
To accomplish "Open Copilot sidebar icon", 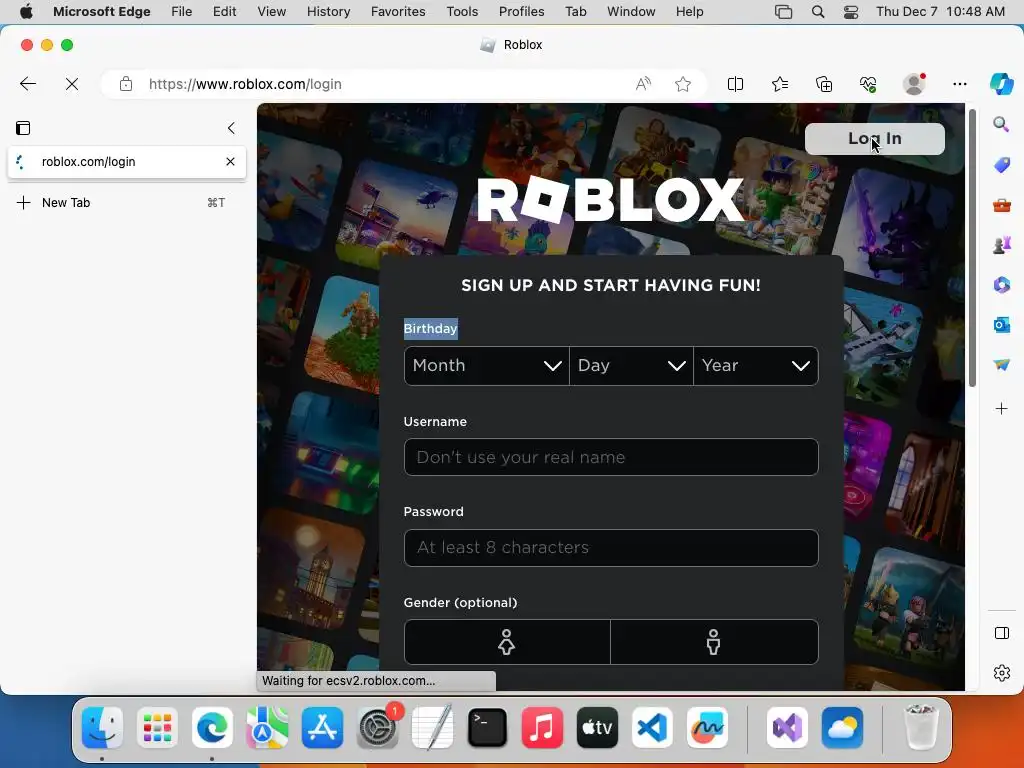I will (x=1002, y=84).
